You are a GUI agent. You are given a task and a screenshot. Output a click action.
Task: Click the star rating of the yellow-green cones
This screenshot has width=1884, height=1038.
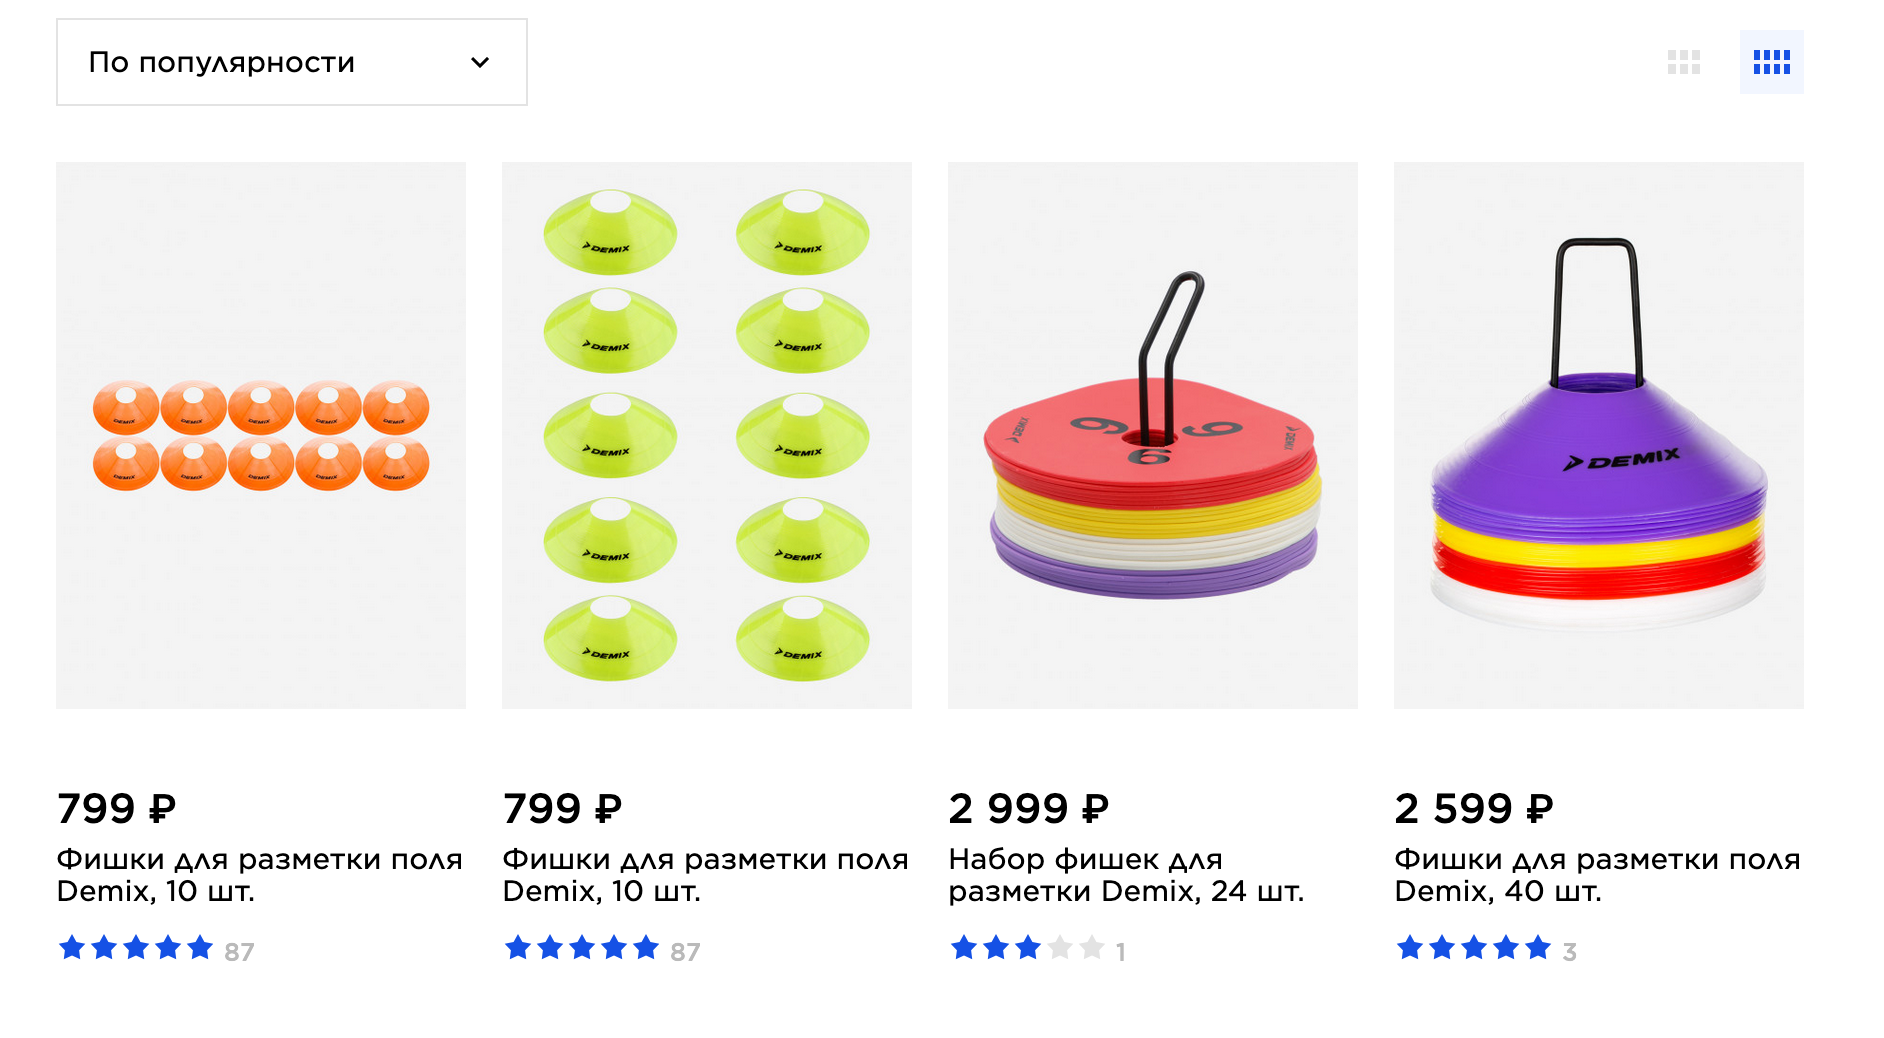click(582, 948)
